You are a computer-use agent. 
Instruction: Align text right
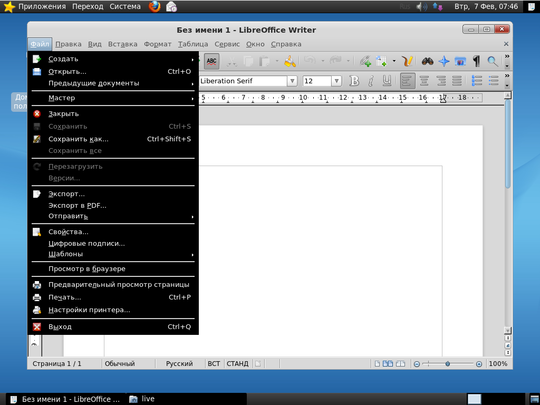pyautogui.click(x=440, y=81)
